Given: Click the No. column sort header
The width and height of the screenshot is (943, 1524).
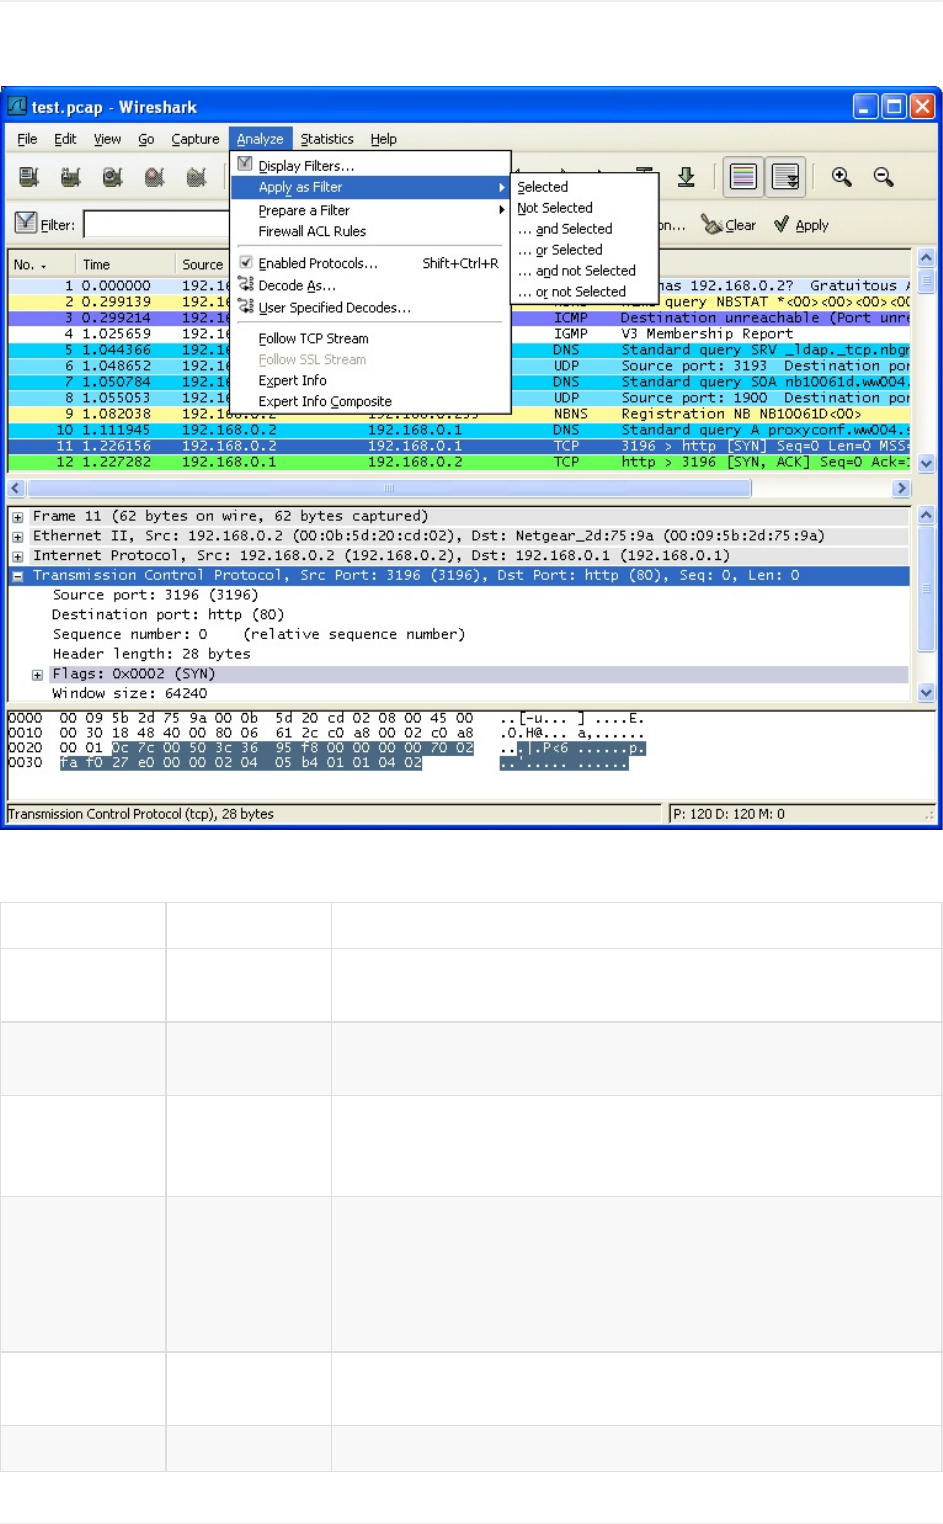Looking at the screenshot, I should tap(41, 264).
